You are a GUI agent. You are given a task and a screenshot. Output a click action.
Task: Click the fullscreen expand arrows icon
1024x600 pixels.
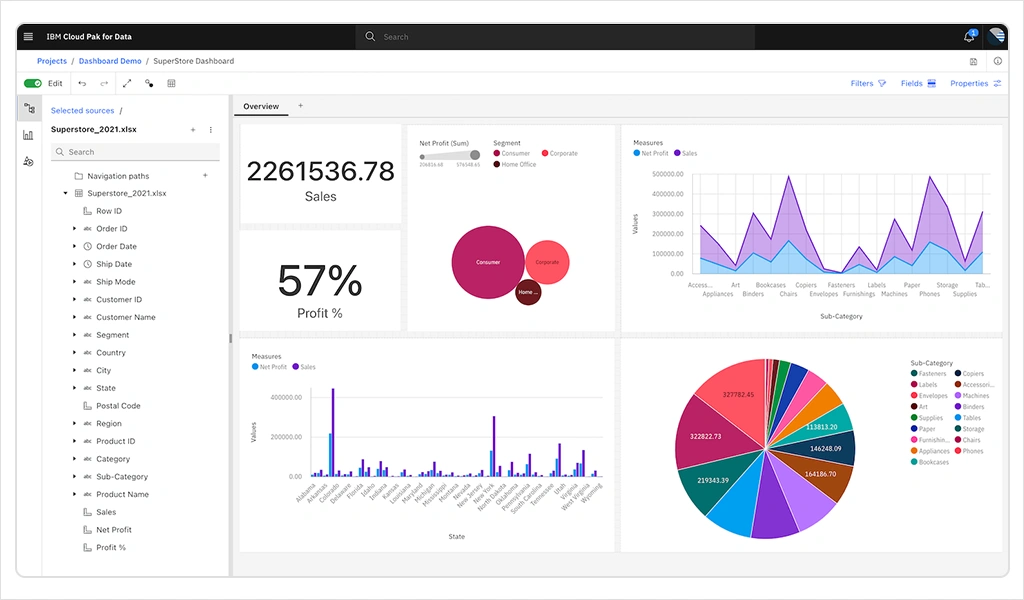127,84
